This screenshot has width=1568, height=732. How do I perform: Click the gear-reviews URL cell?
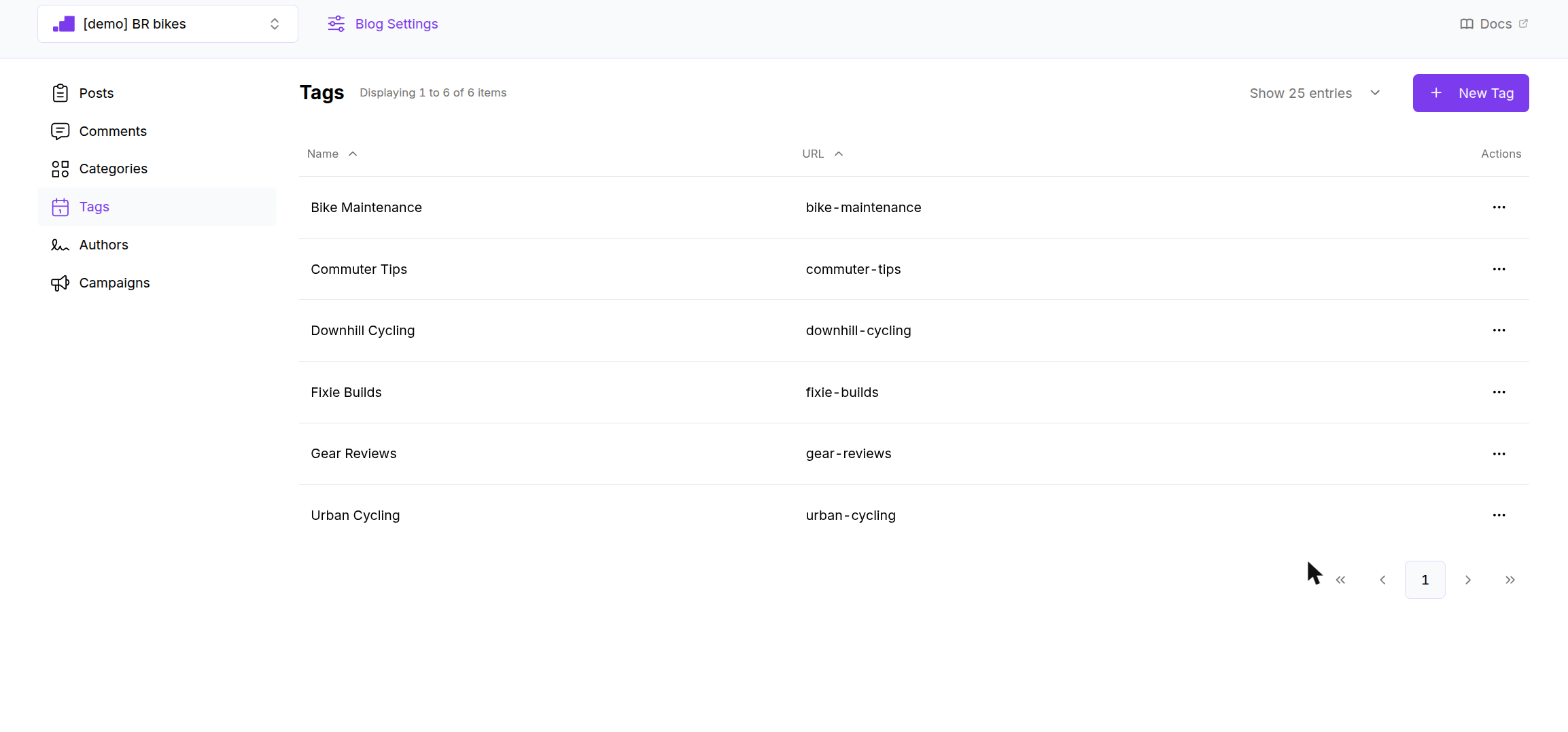tap(848, 453)
